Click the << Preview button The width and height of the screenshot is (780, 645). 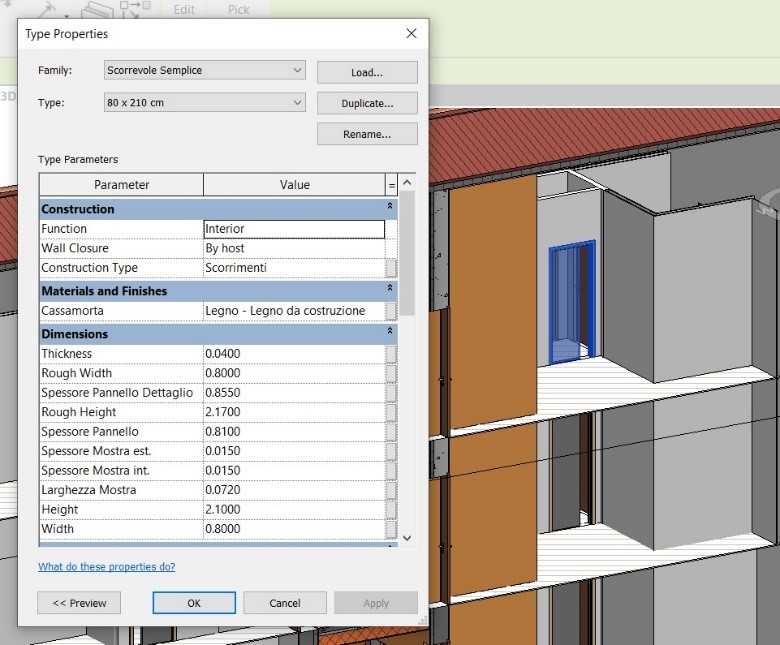pos(79,603)
